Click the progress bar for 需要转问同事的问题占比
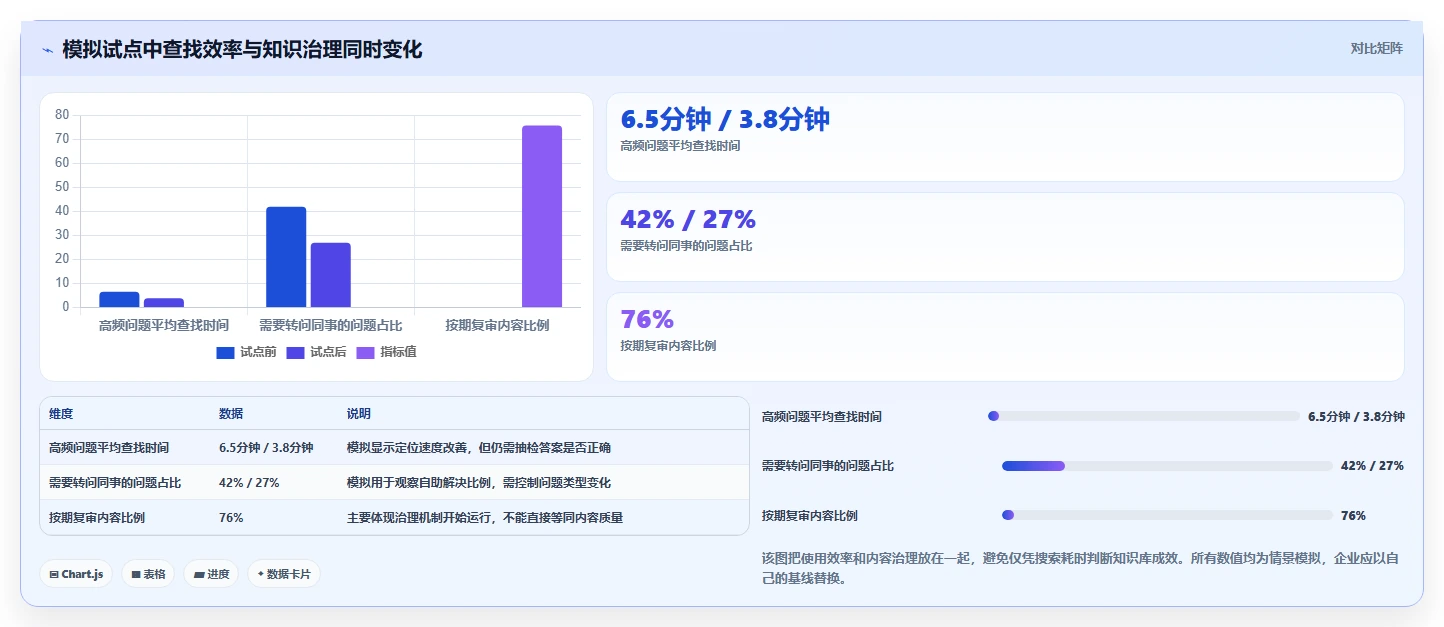Image resolution: width=1444 pixels, height=627 pixels. [1167, 466]
